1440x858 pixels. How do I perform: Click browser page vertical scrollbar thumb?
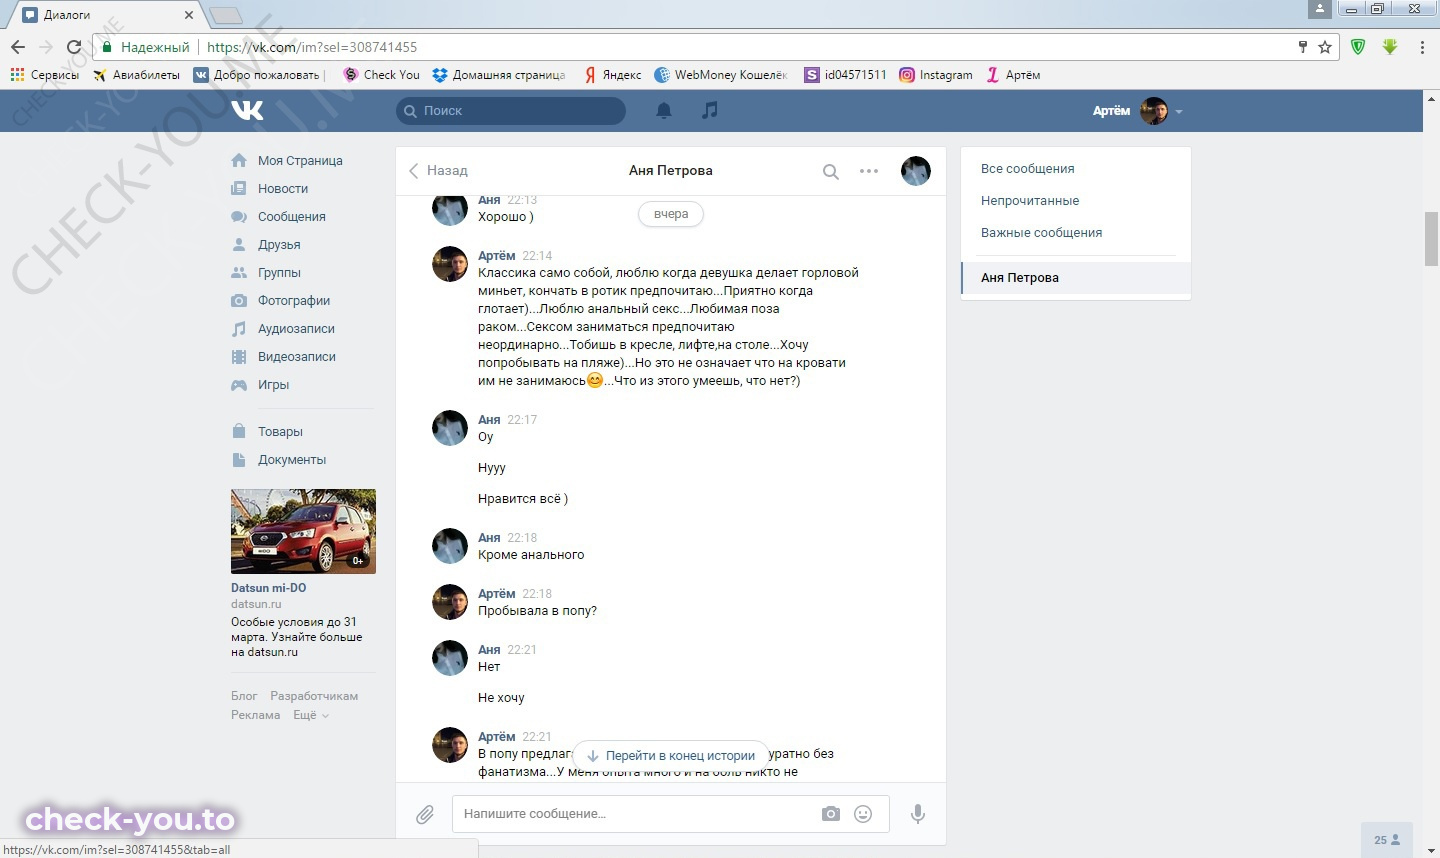[x=1431, y=240]
